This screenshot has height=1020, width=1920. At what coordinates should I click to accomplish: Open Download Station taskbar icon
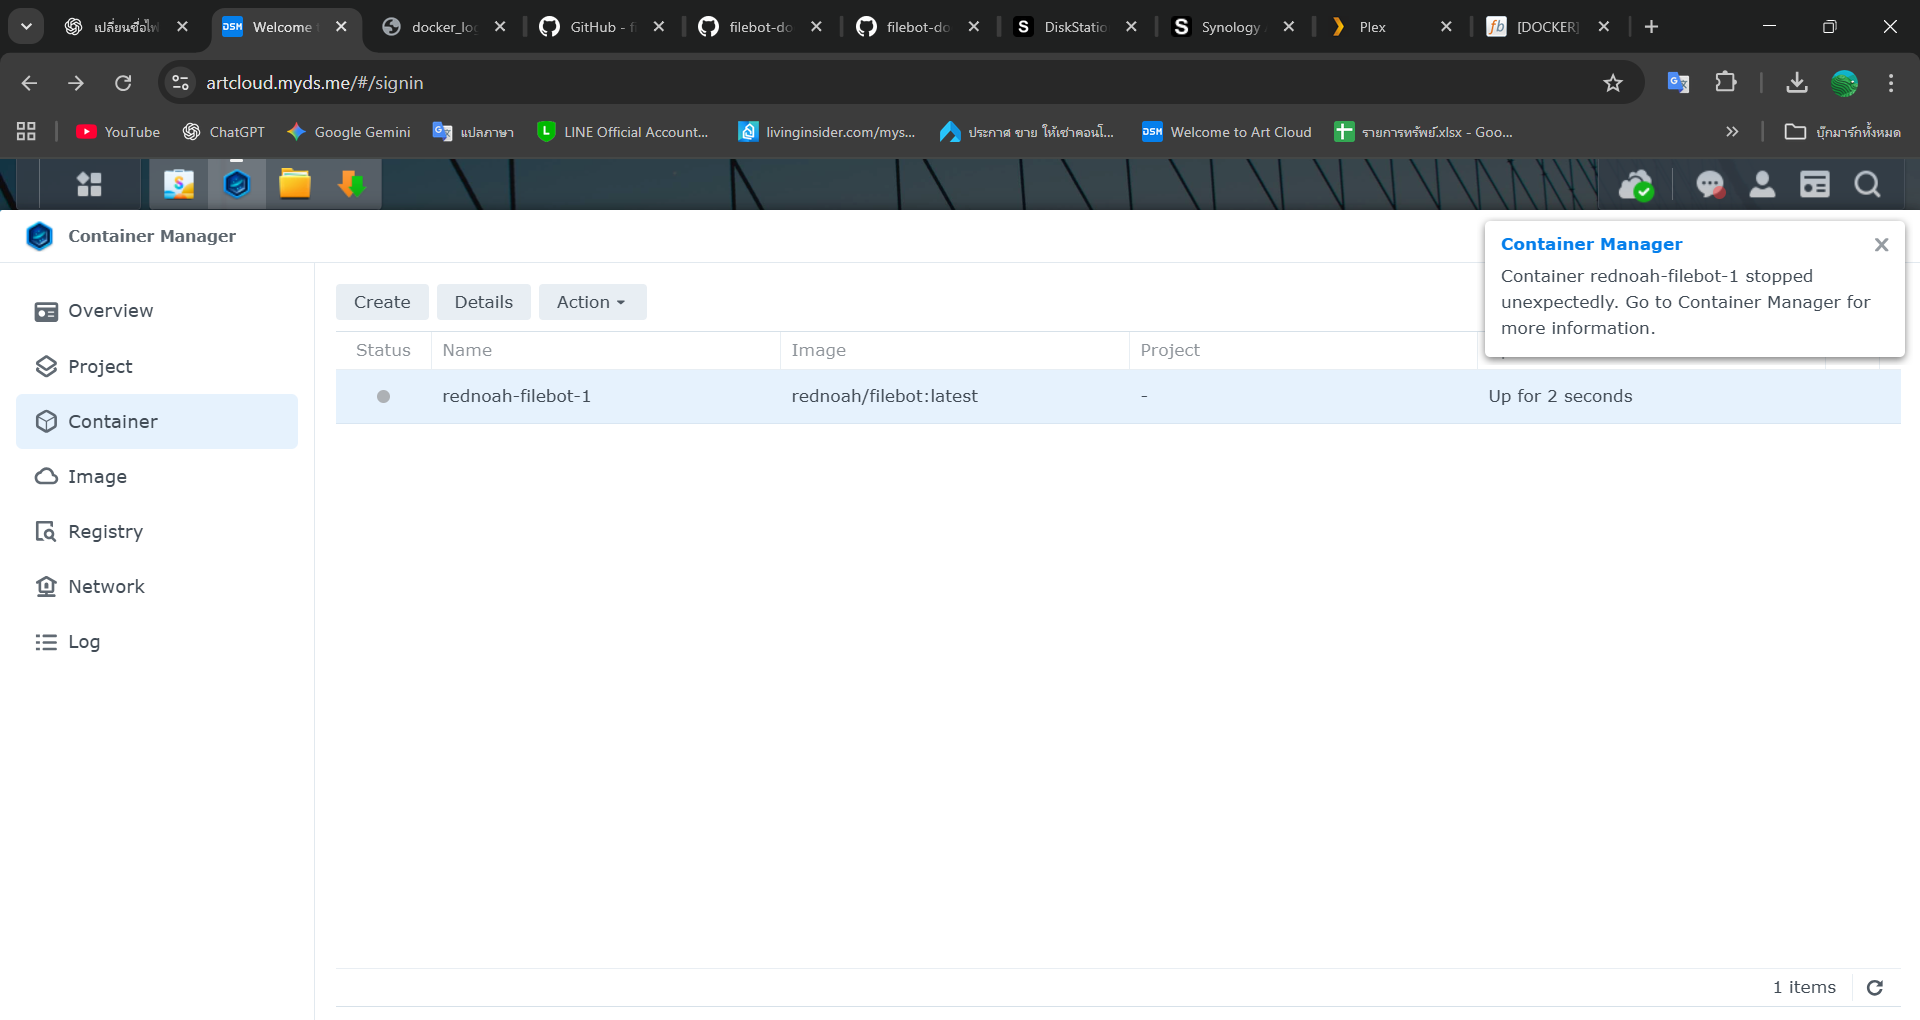click(x=352, y=184)
